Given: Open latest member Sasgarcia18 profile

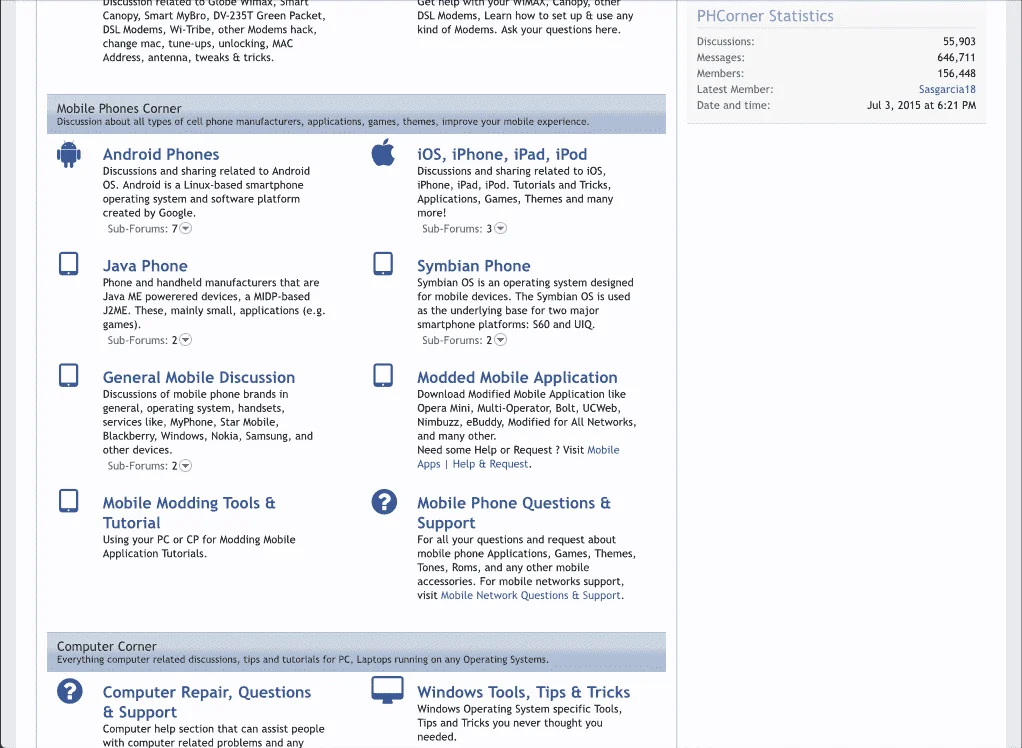Looking at the screenshot, I should pos(947,89).
